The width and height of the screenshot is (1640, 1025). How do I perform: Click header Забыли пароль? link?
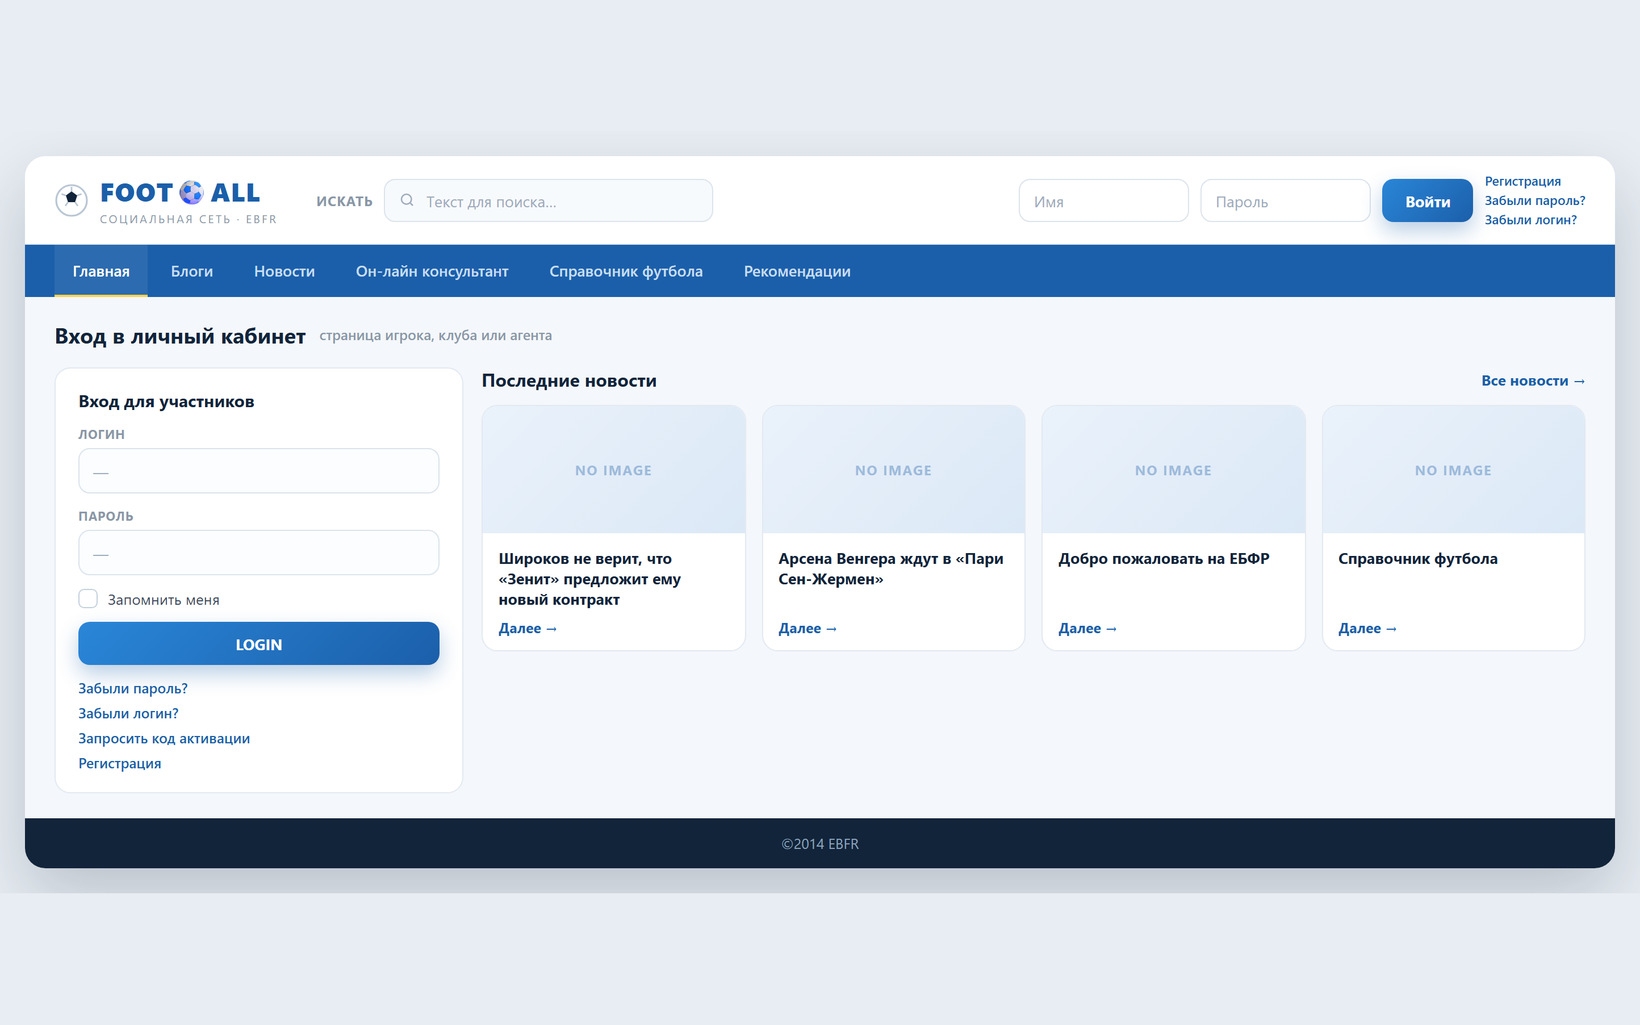(x=1534, y=200)
